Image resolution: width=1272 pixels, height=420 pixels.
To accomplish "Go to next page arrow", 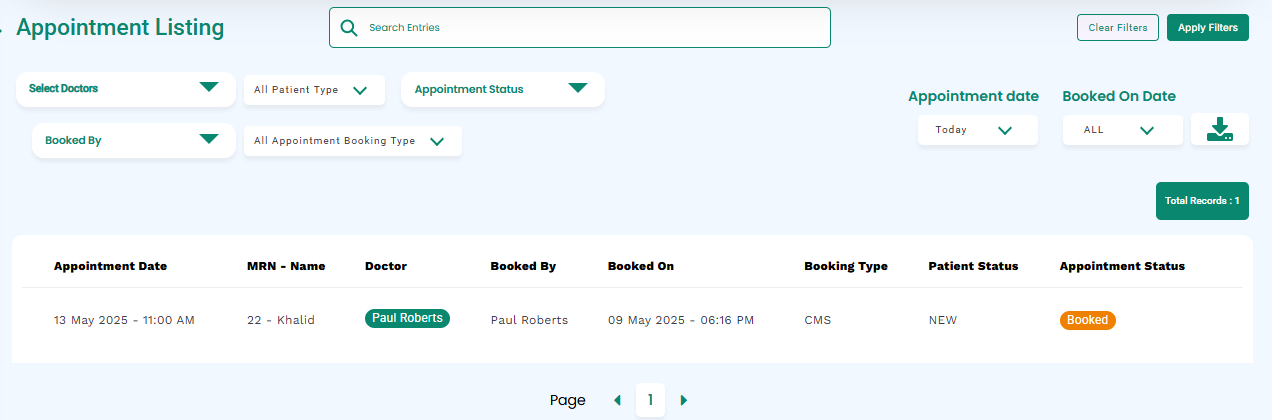I will [x=684, y=400].
